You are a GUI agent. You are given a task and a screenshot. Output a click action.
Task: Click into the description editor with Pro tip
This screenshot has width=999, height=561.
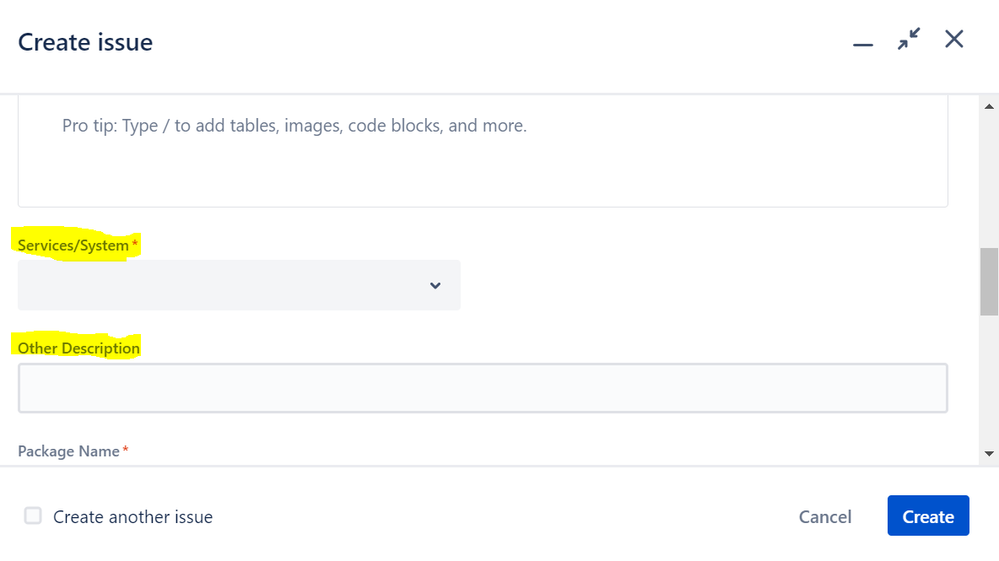[x=483, y=152]
